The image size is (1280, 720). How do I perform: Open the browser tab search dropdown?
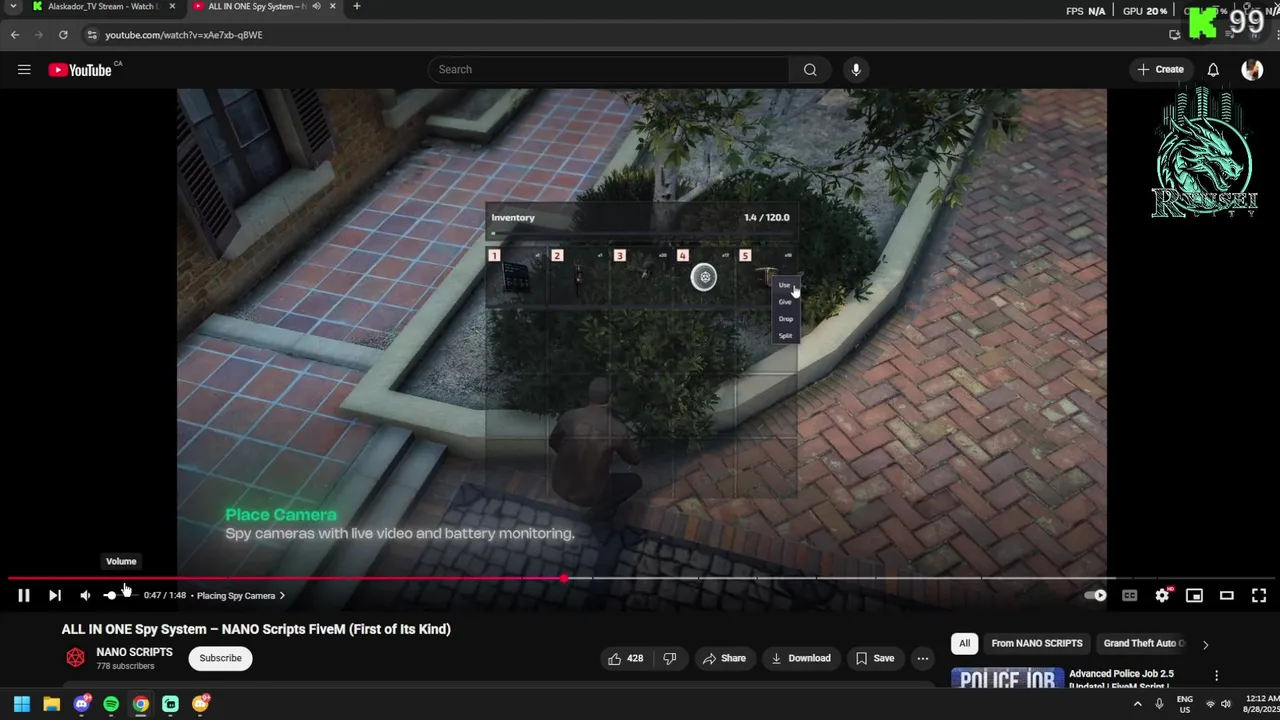pyautogui.click(x=13, y=6)
